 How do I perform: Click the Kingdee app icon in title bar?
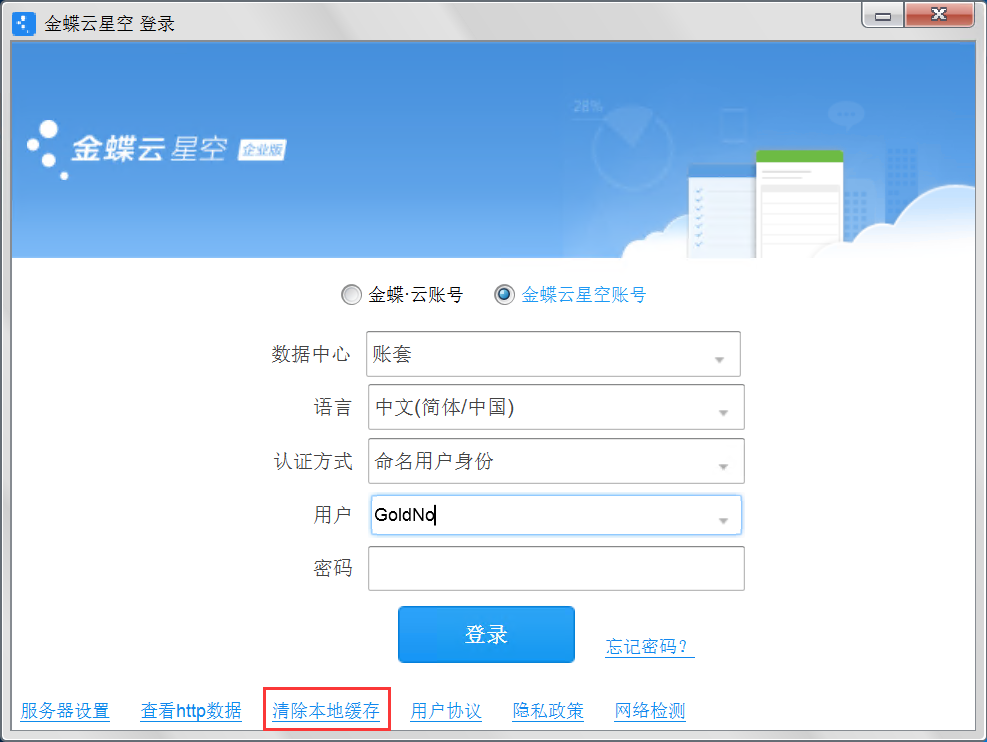[x=24, y=24]
